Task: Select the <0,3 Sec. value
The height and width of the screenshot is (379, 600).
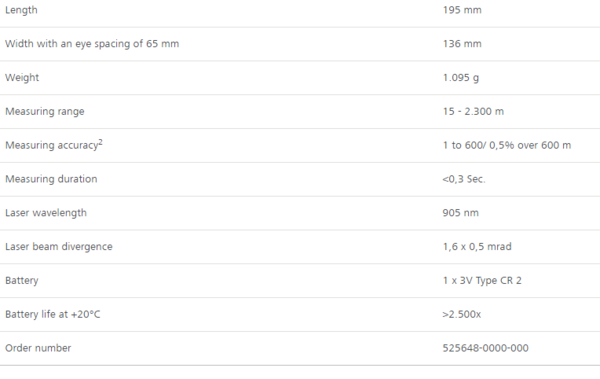Action: coord(464,179)
